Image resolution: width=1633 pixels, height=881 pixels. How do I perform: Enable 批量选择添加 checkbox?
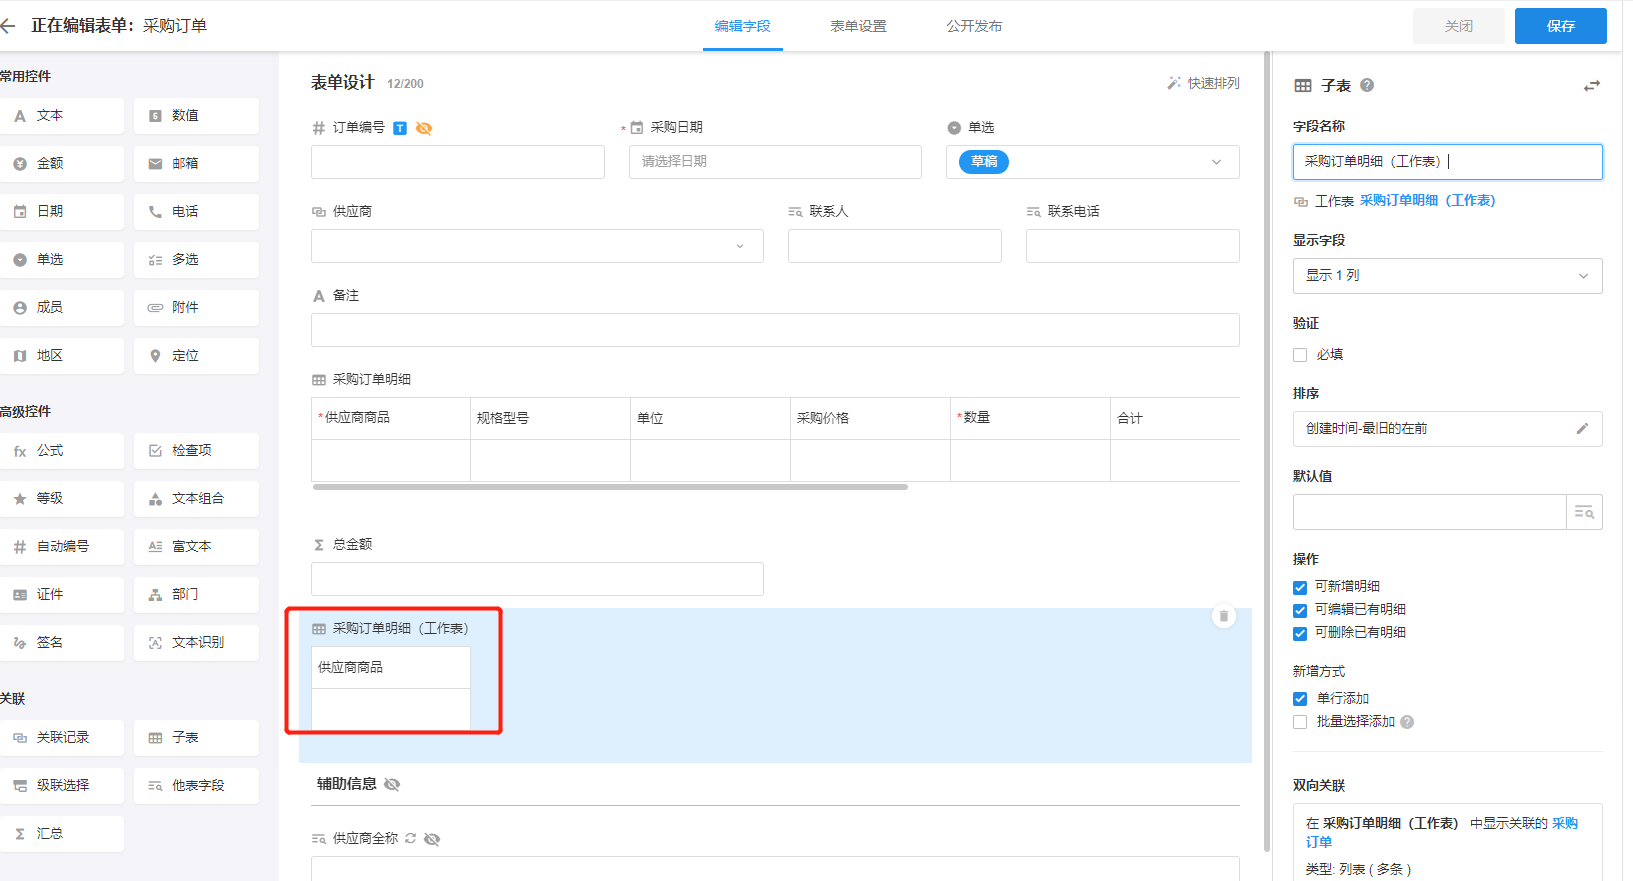coord(1300,722)
